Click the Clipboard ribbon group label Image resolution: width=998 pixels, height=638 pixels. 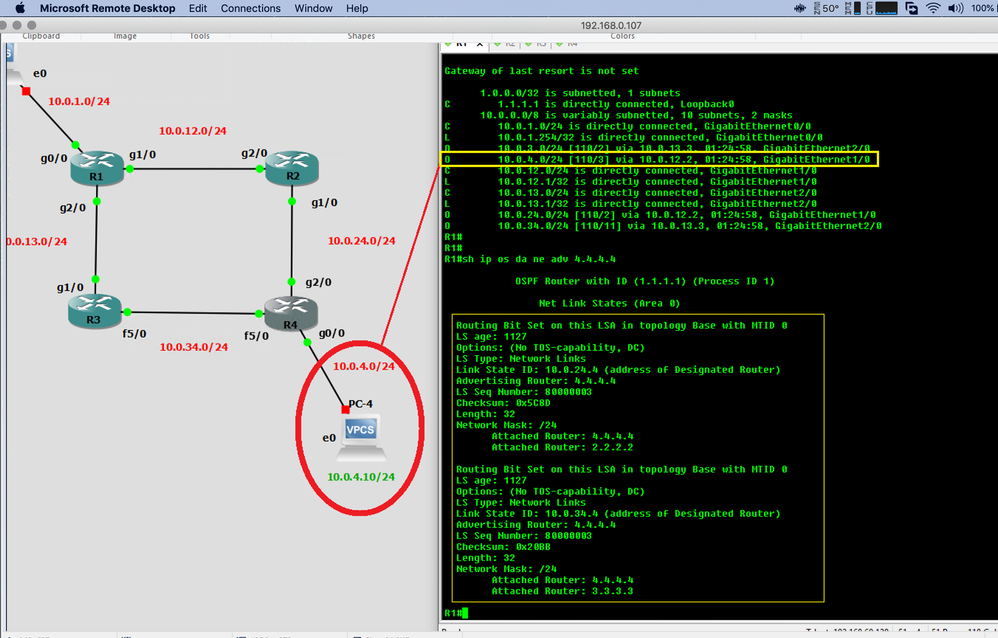[41, 36]
